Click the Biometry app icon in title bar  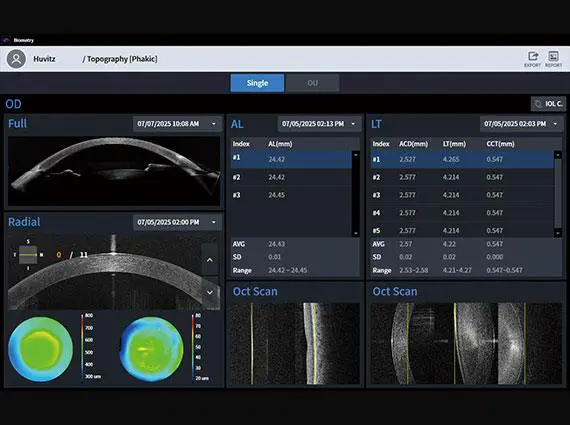coord(5,40)
